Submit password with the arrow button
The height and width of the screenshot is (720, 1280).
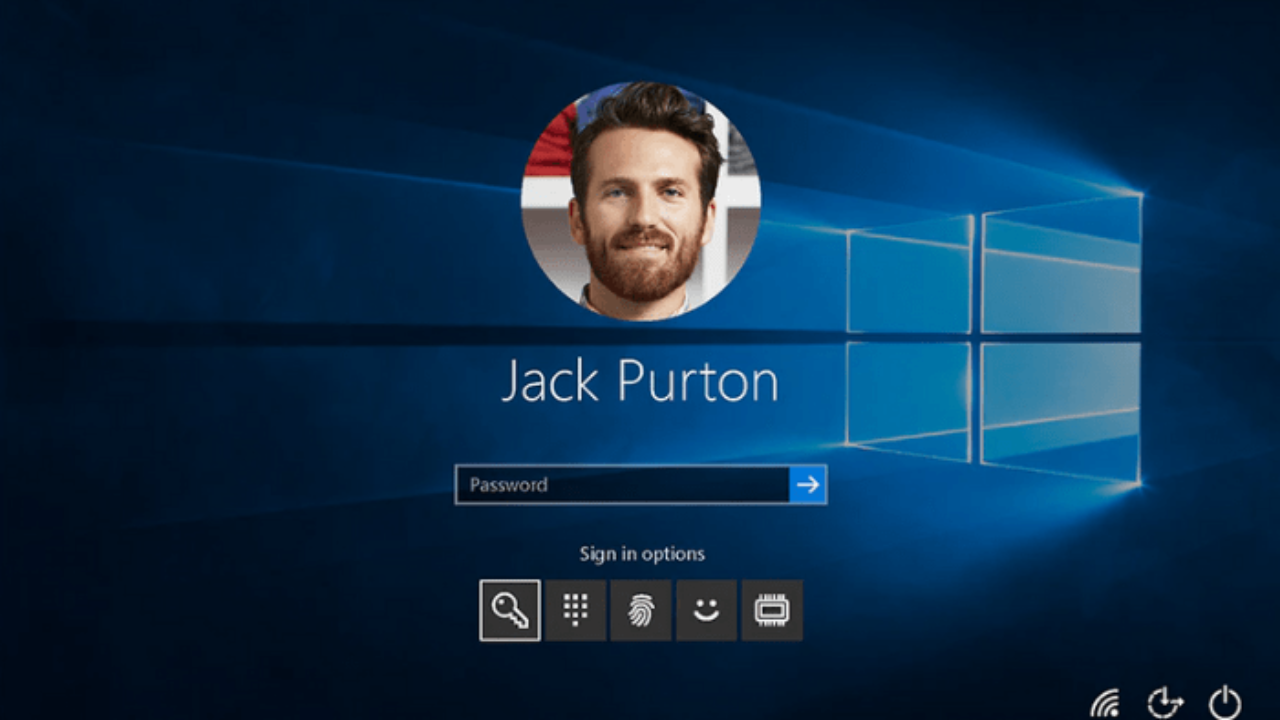[x=808, y=485]
